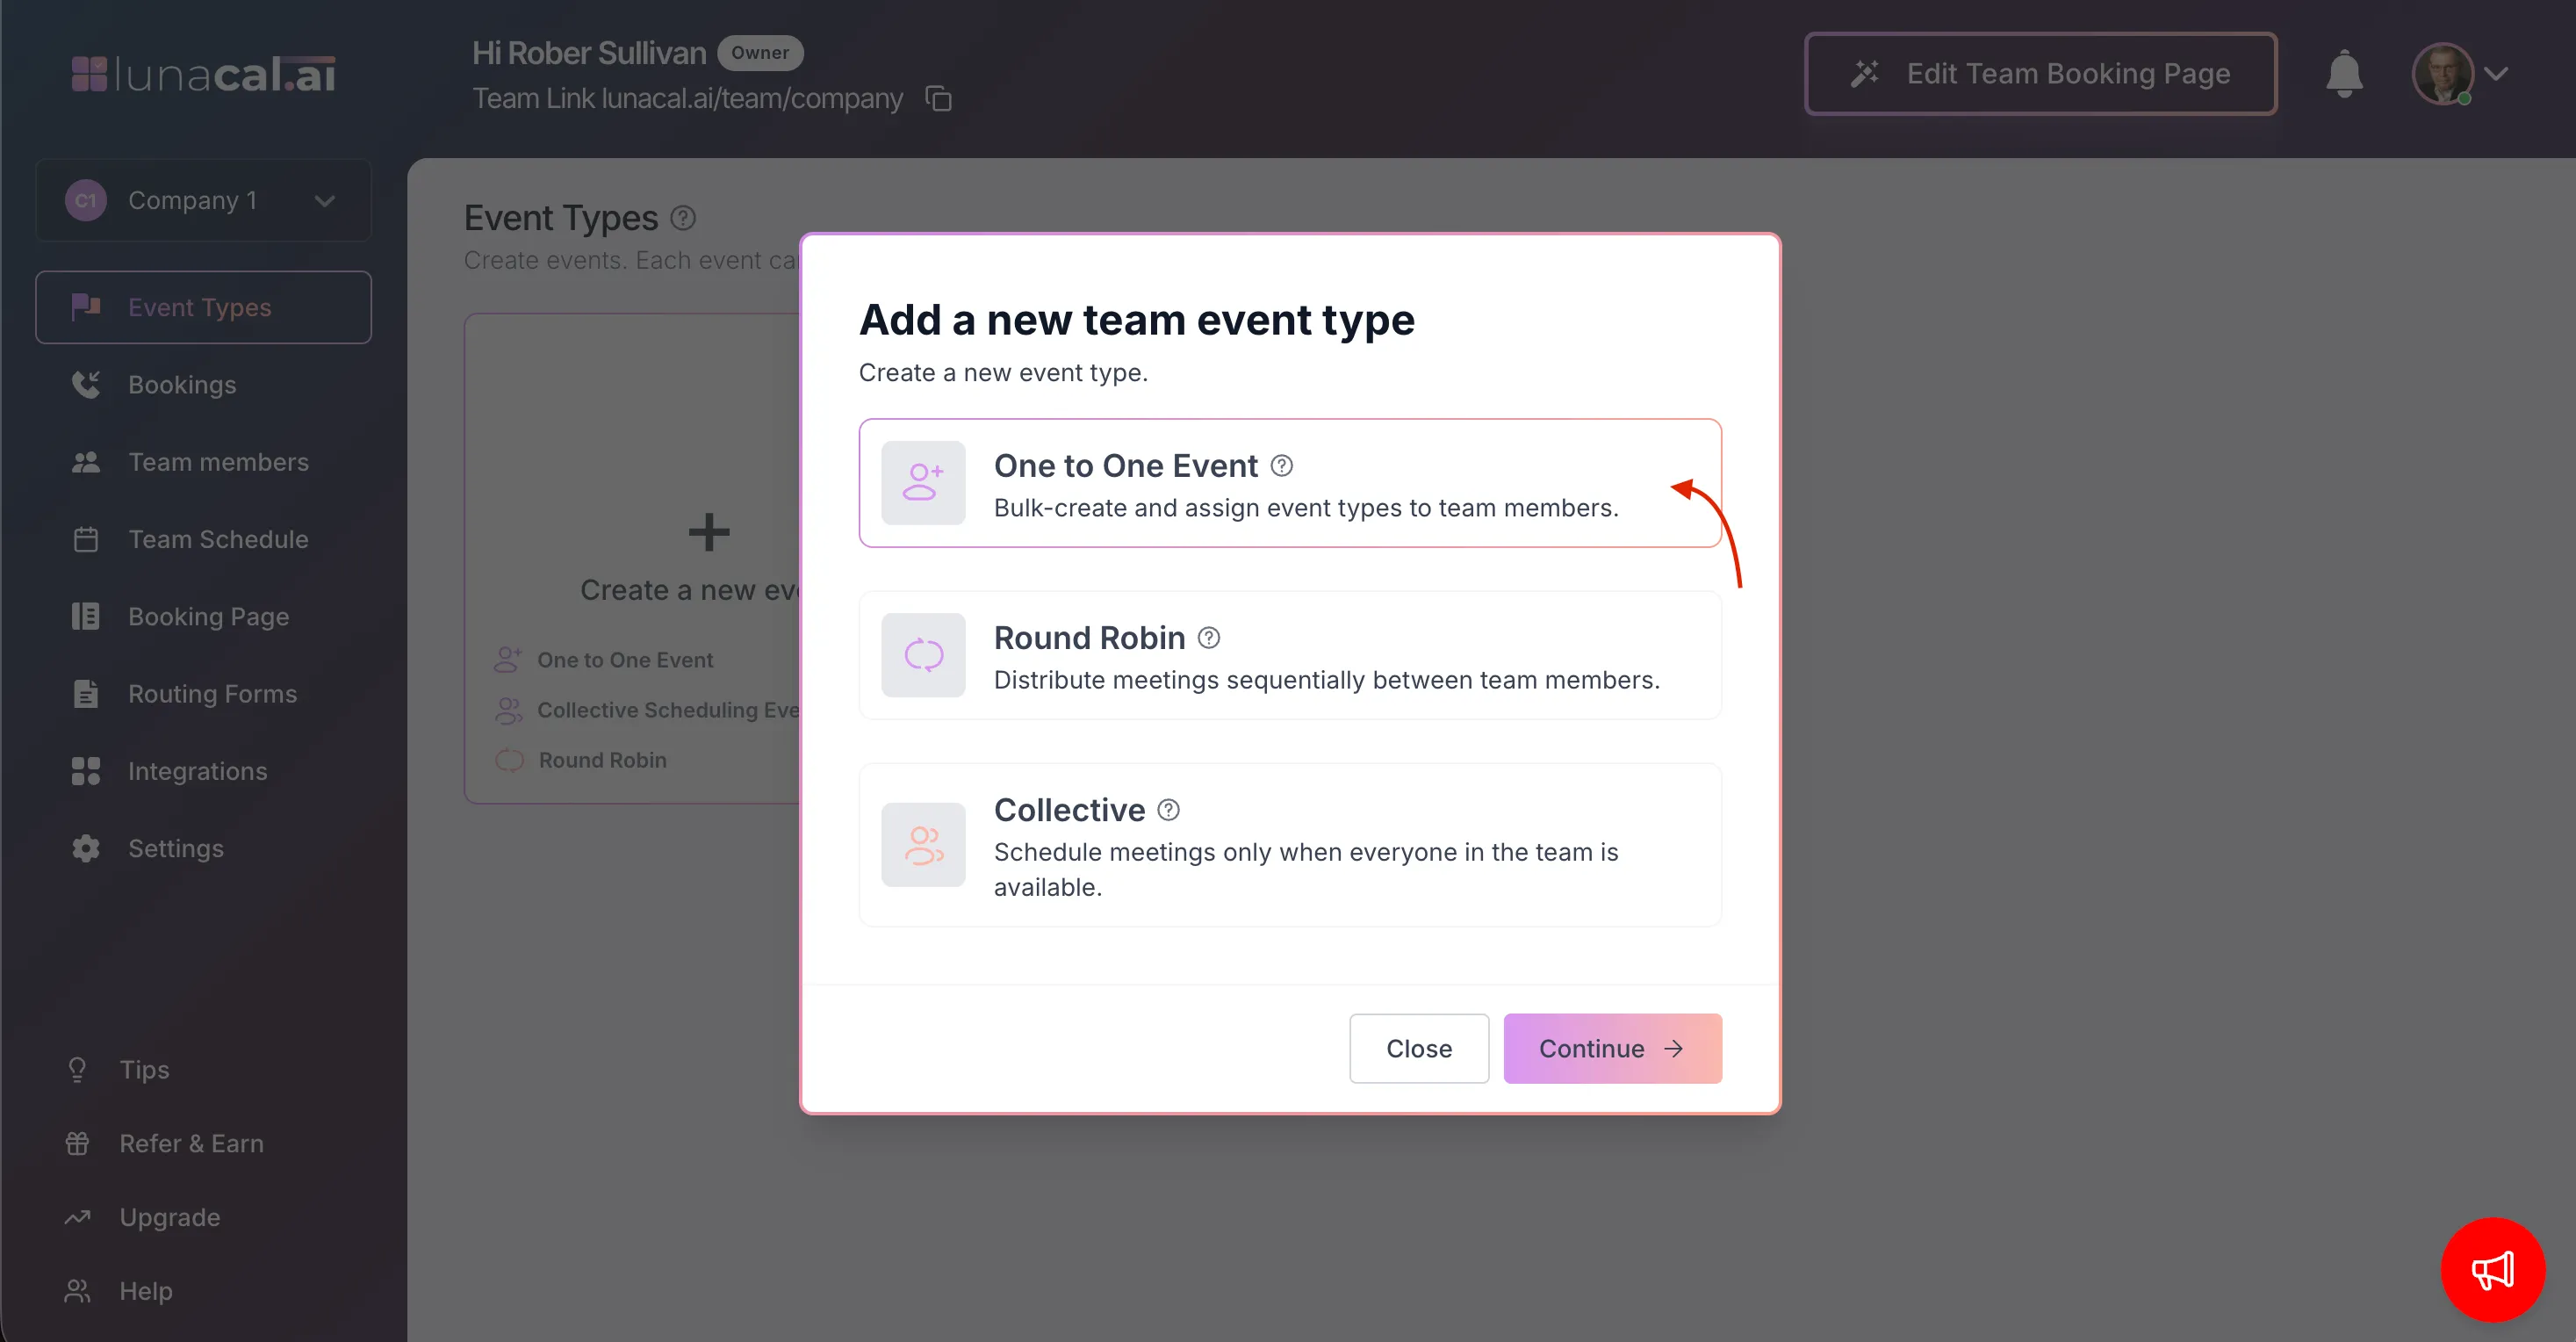Select Event Types in the sidebar
The height and width of the screenshot is (1342, 2576).
203,307
